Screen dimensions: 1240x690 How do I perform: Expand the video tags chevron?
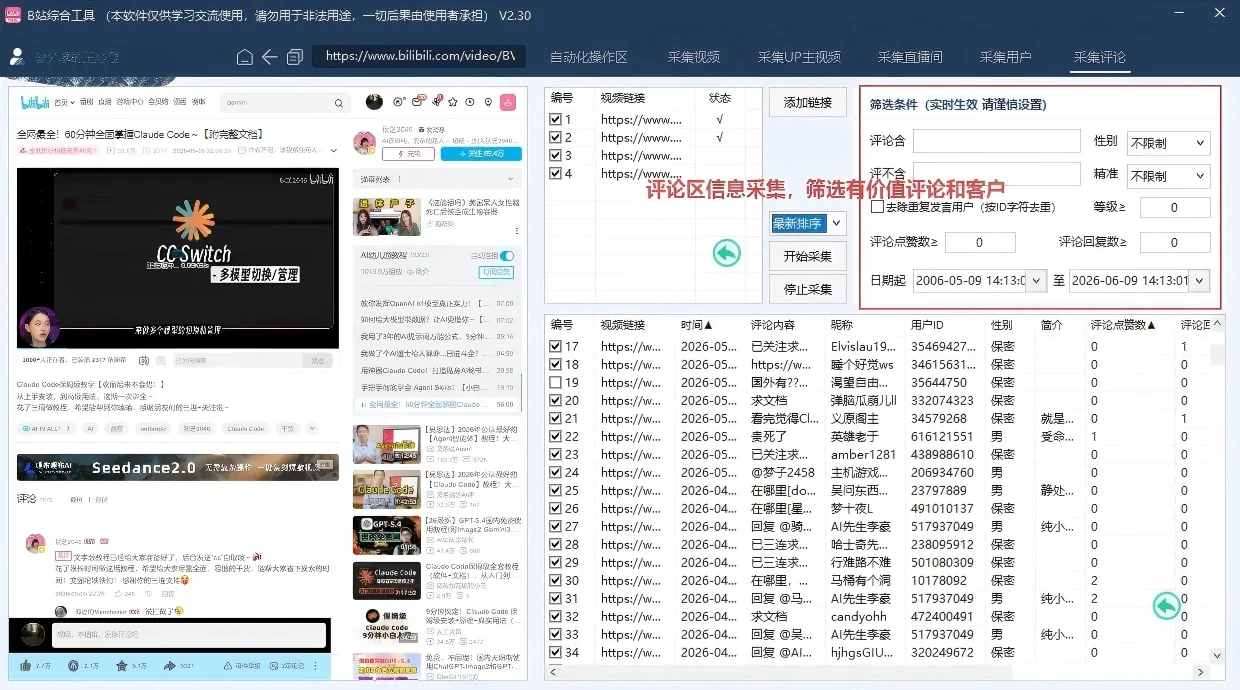click(x=312, y=428)
